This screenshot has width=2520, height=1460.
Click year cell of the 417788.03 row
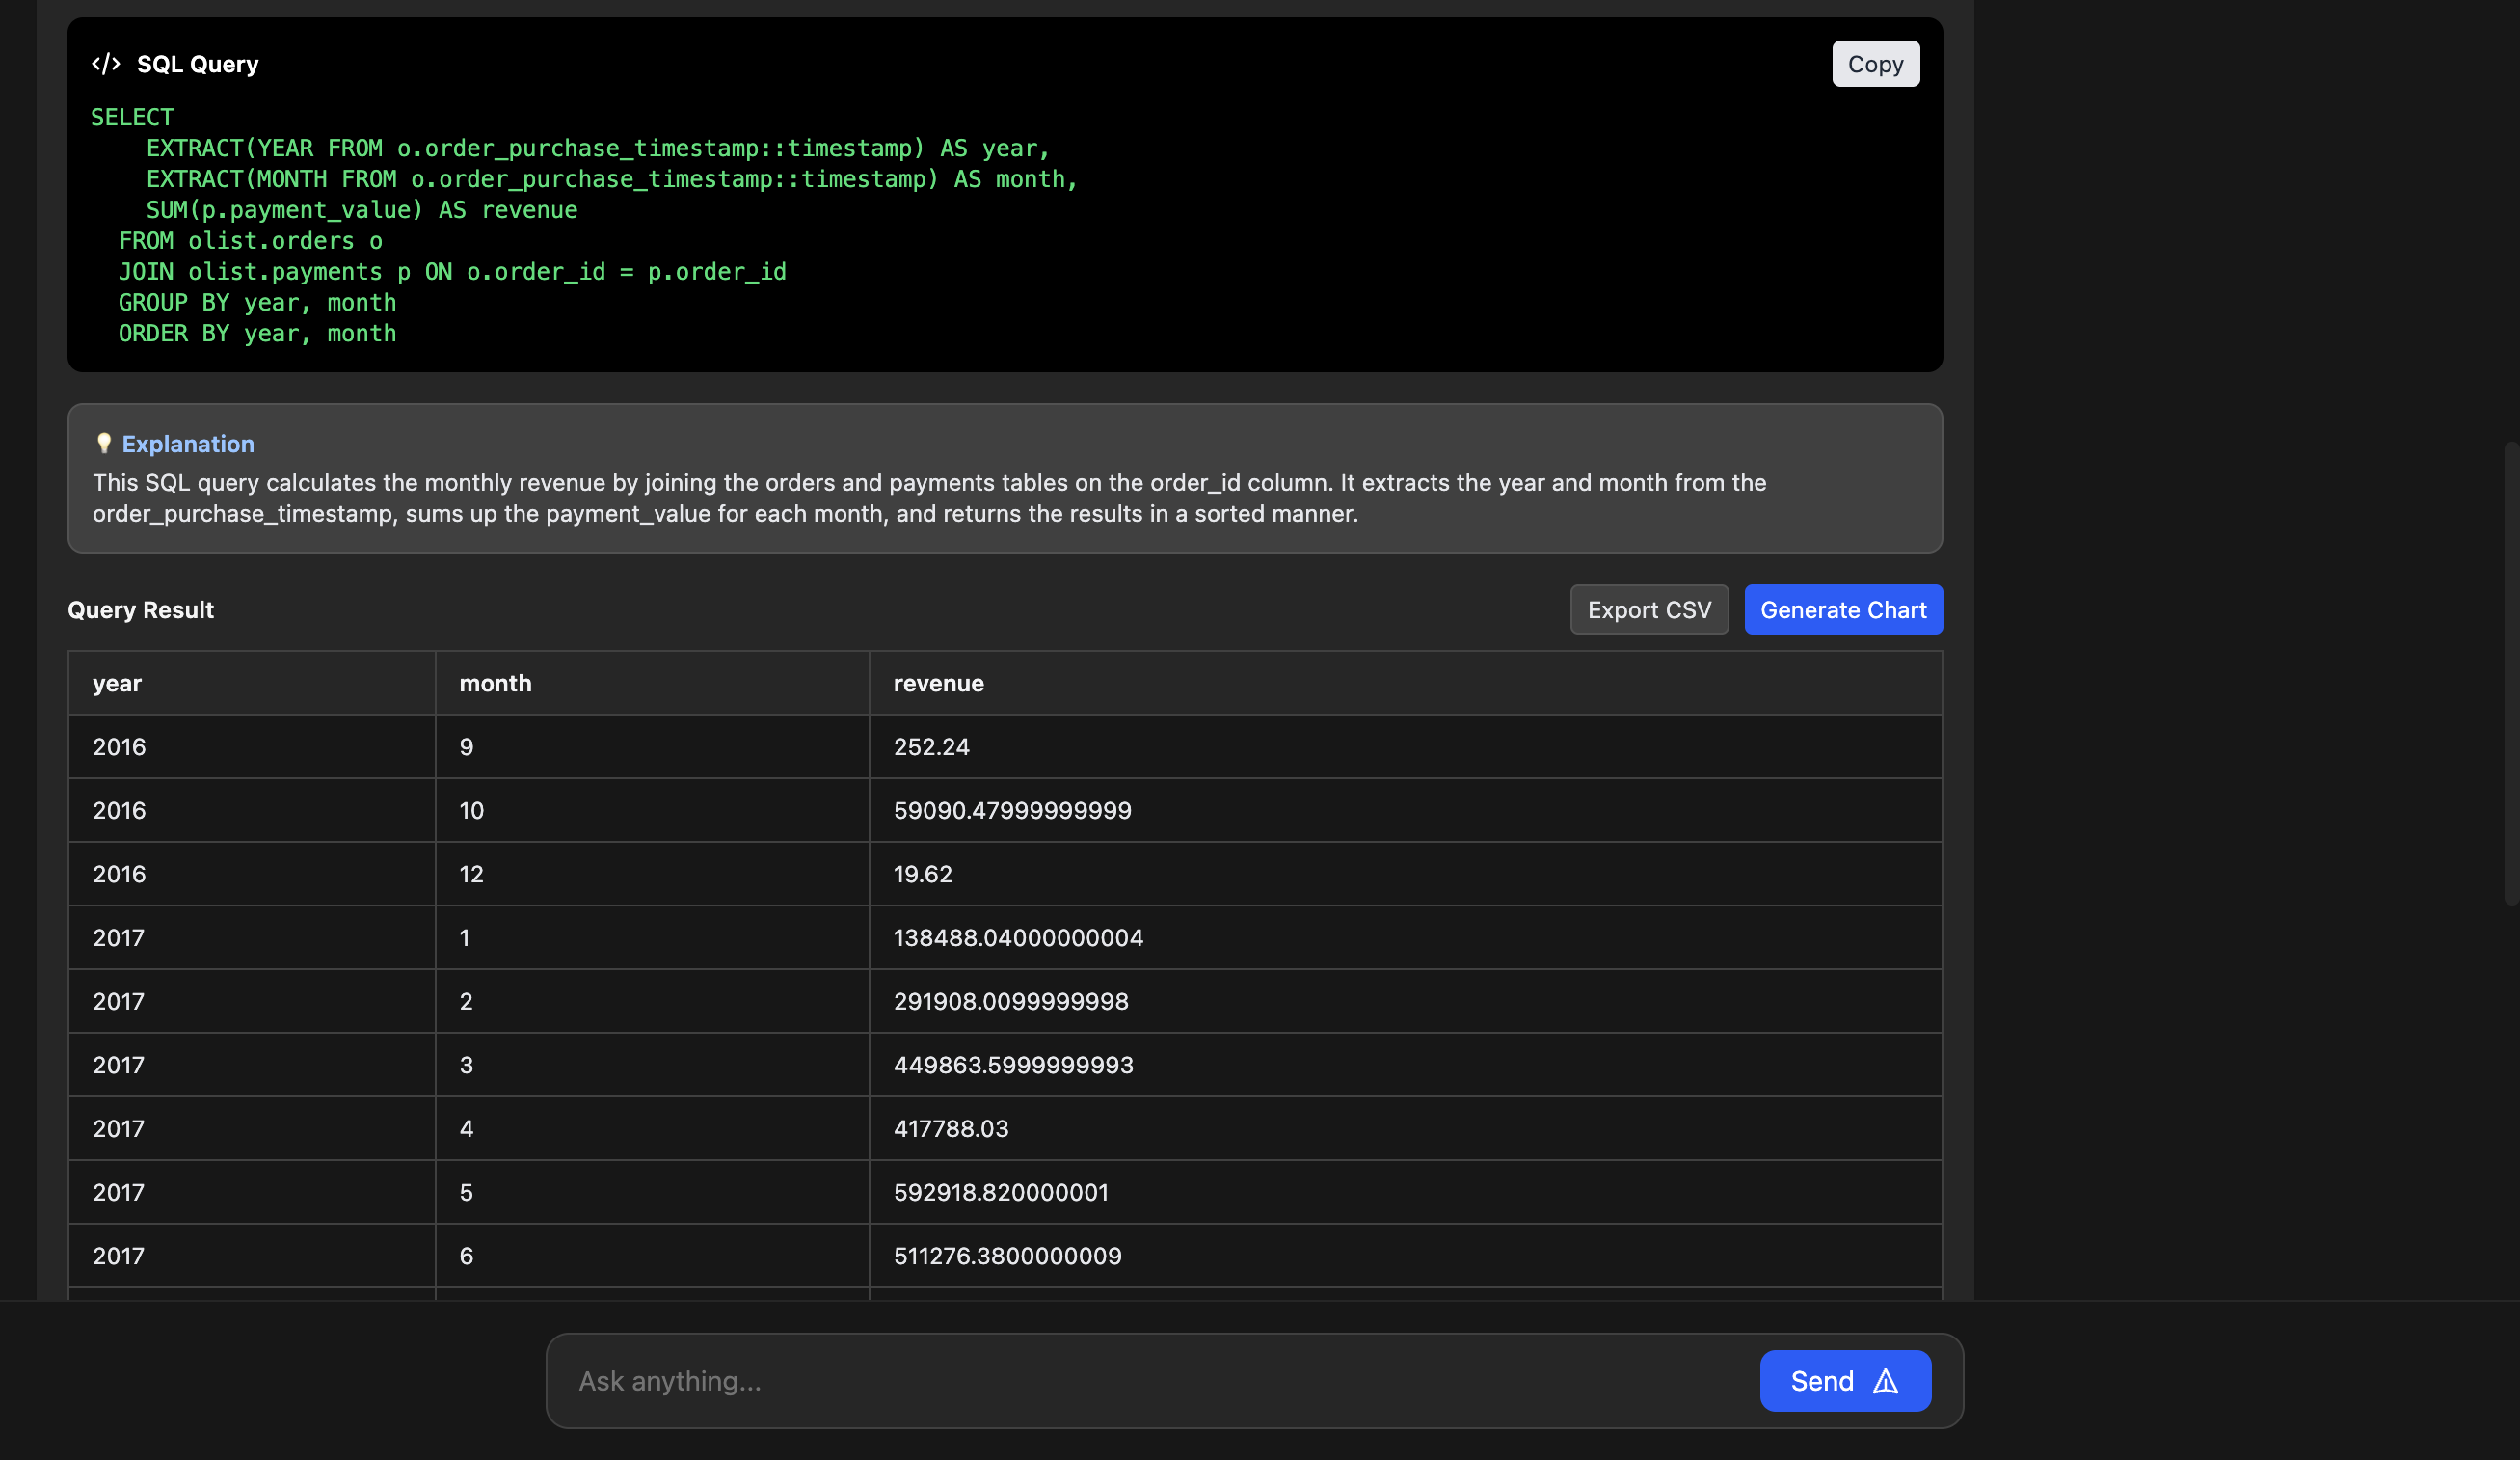pyautogui.click(x=251, y=1128)
